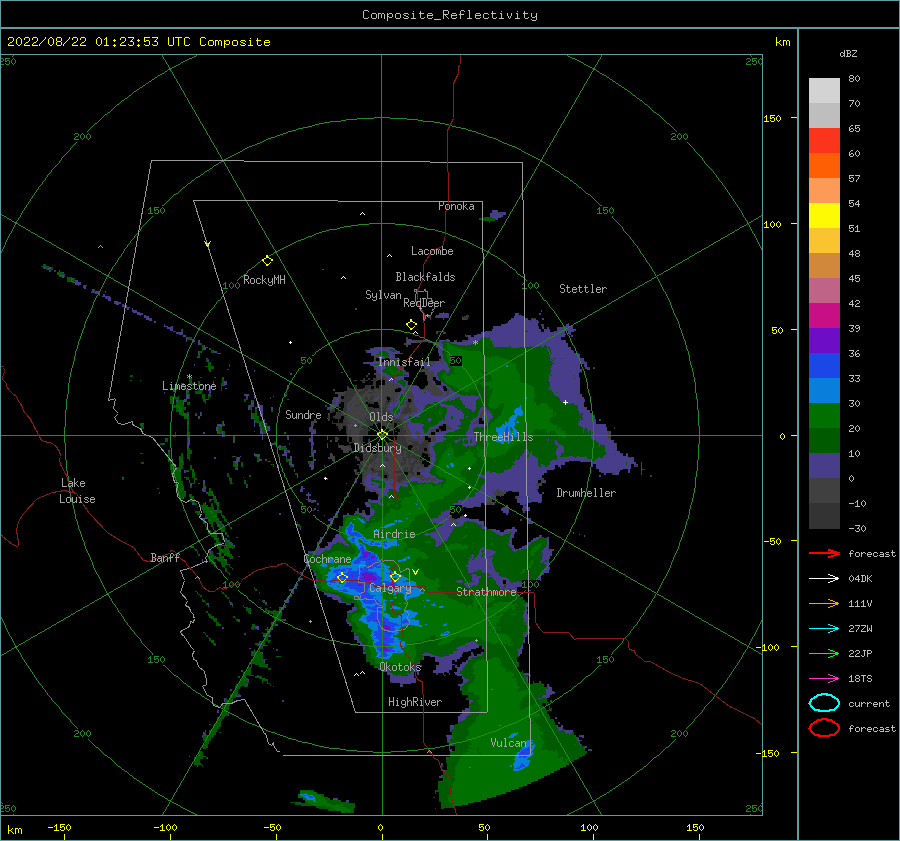
Task: Click the Okotoks town label
Action: coord(400,666)
